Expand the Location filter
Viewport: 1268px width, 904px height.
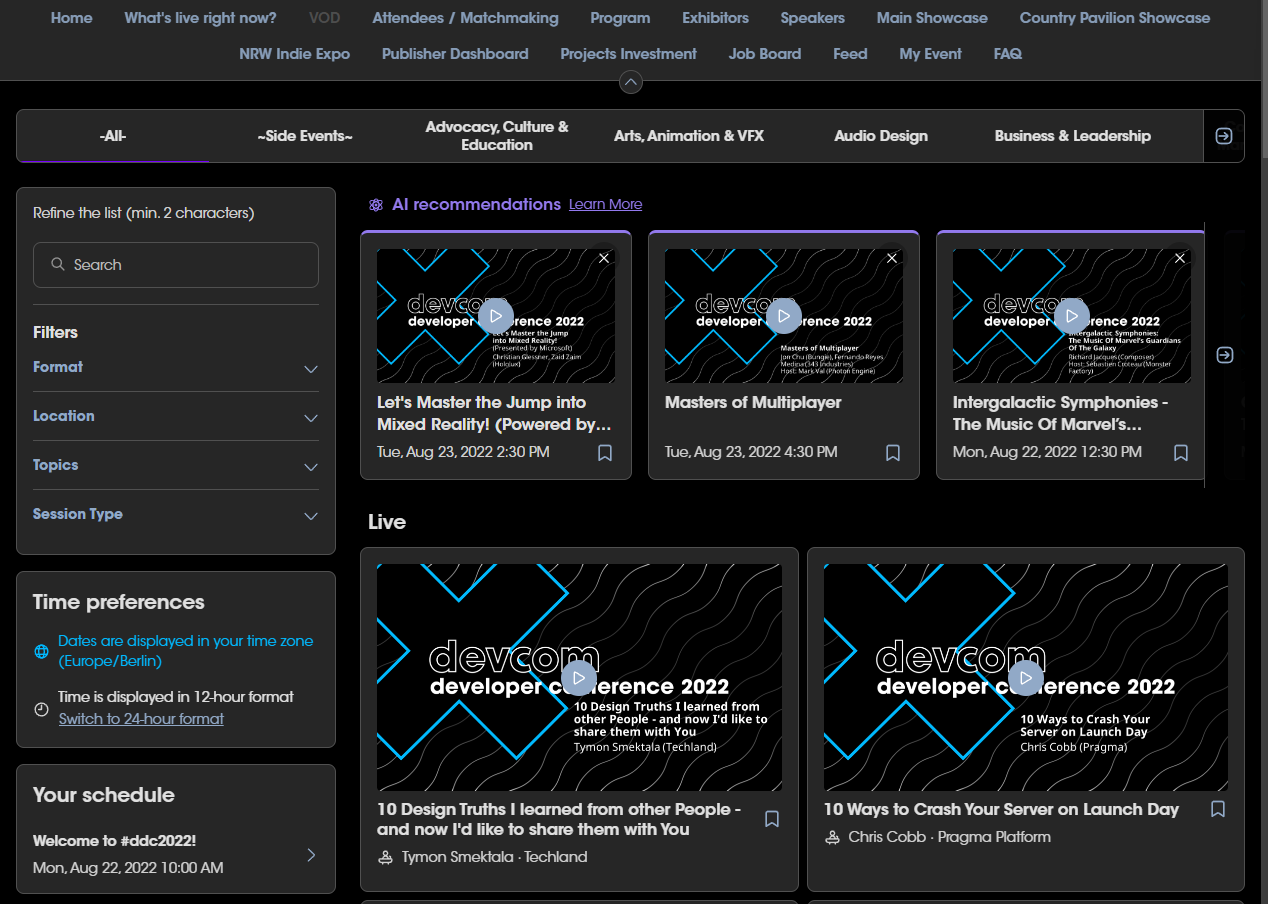(311, 418)
